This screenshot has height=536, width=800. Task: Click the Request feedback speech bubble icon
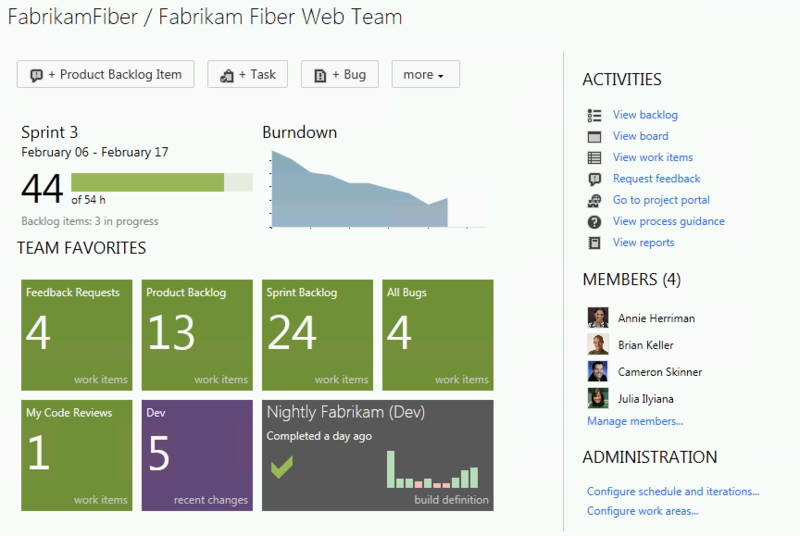(x=594, y=179)
